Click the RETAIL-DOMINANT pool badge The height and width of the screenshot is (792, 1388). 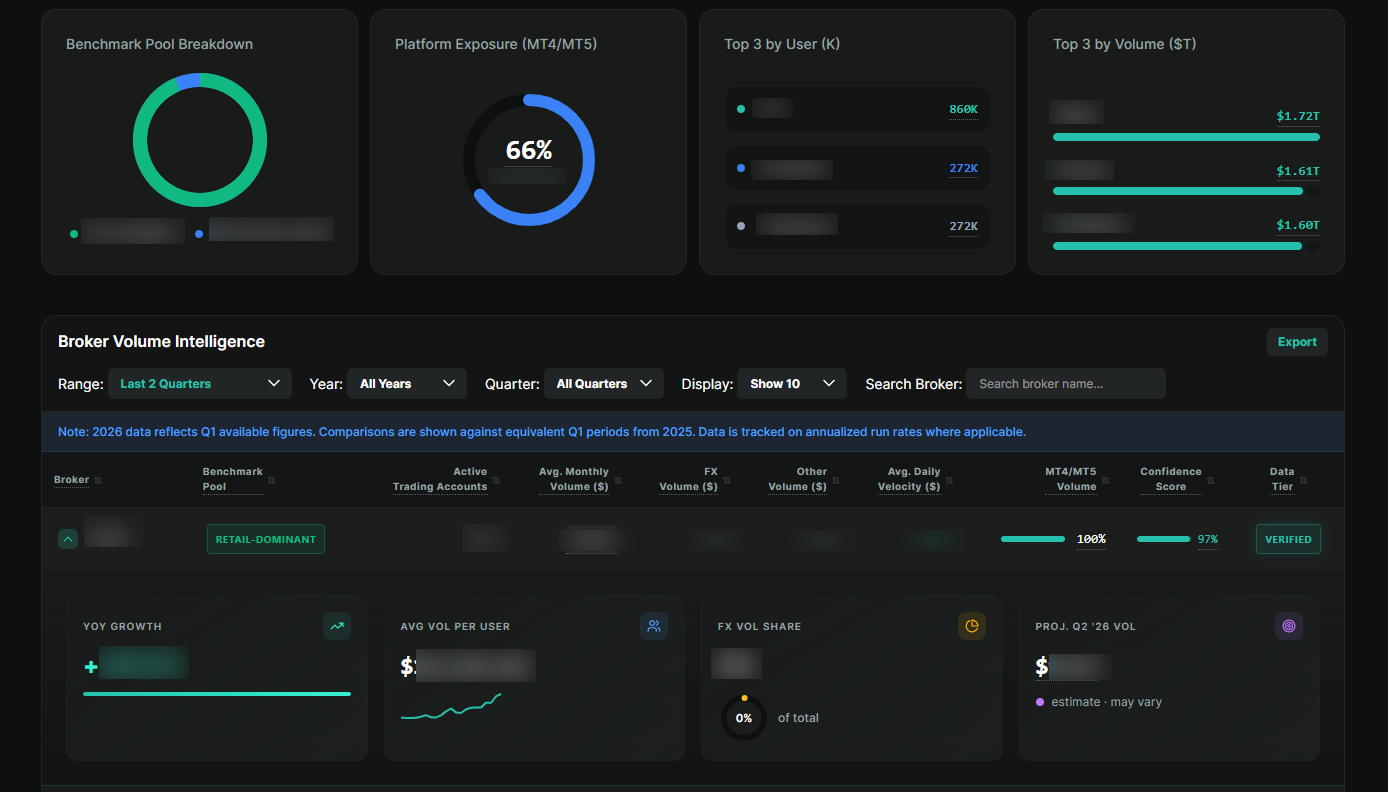tap(266, 539)
